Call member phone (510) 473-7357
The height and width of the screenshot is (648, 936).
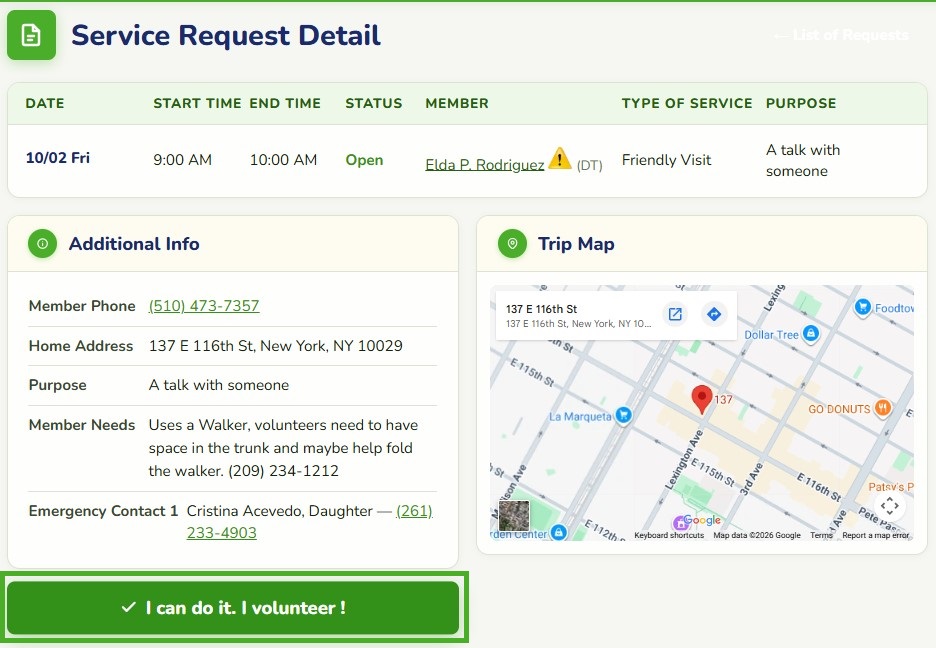coord(204,306)
